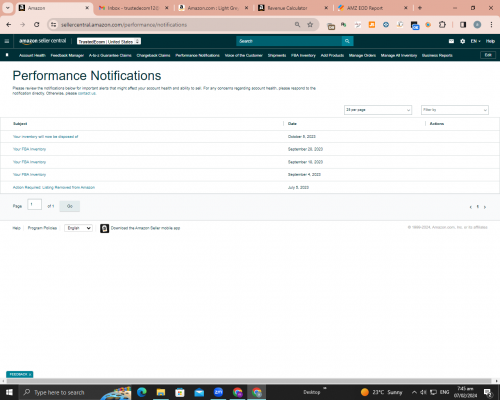Open 'Action Required: Listing Removed from Amazon' notification
The image size is (500, 400).
[54, 187]
